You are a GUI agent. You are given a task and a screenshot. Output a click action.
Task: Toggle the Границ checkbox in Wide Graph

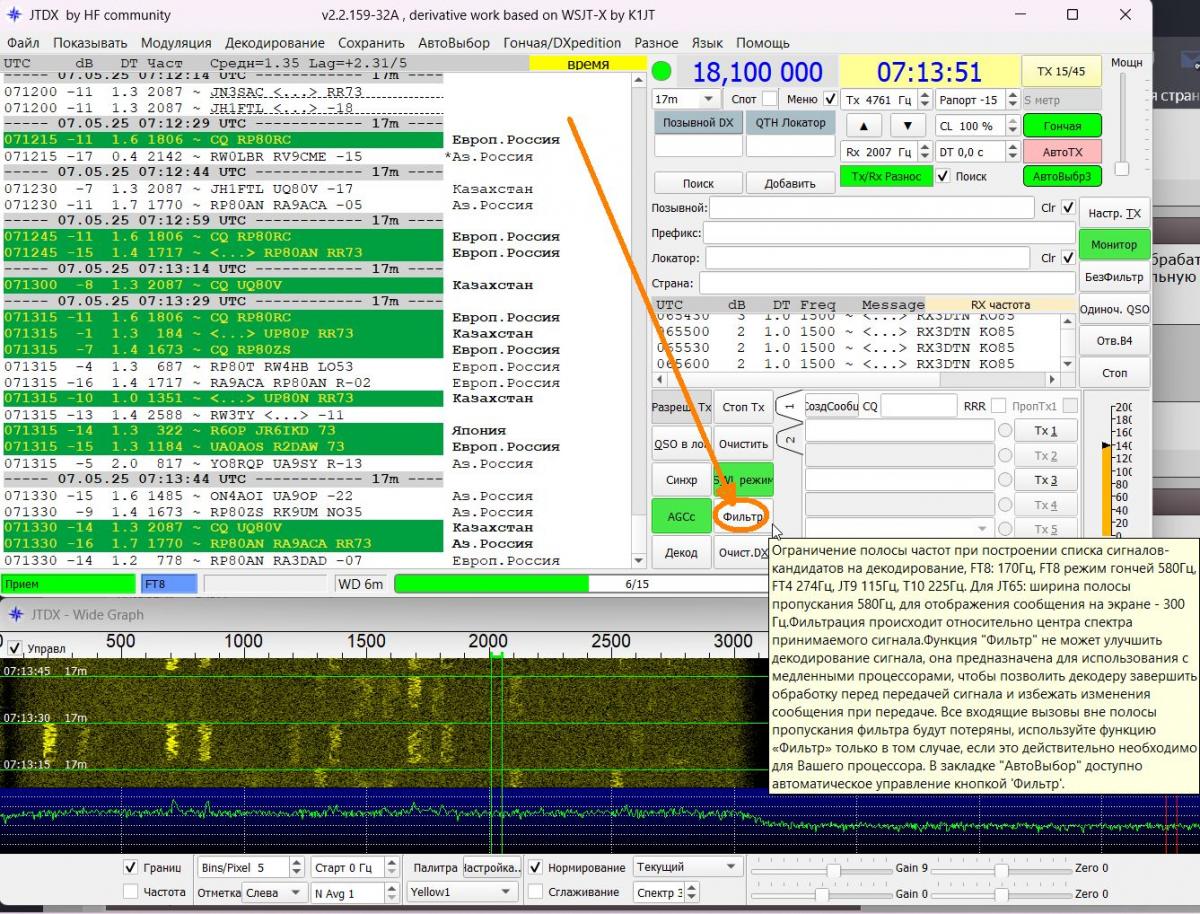[x=130, y=867]
